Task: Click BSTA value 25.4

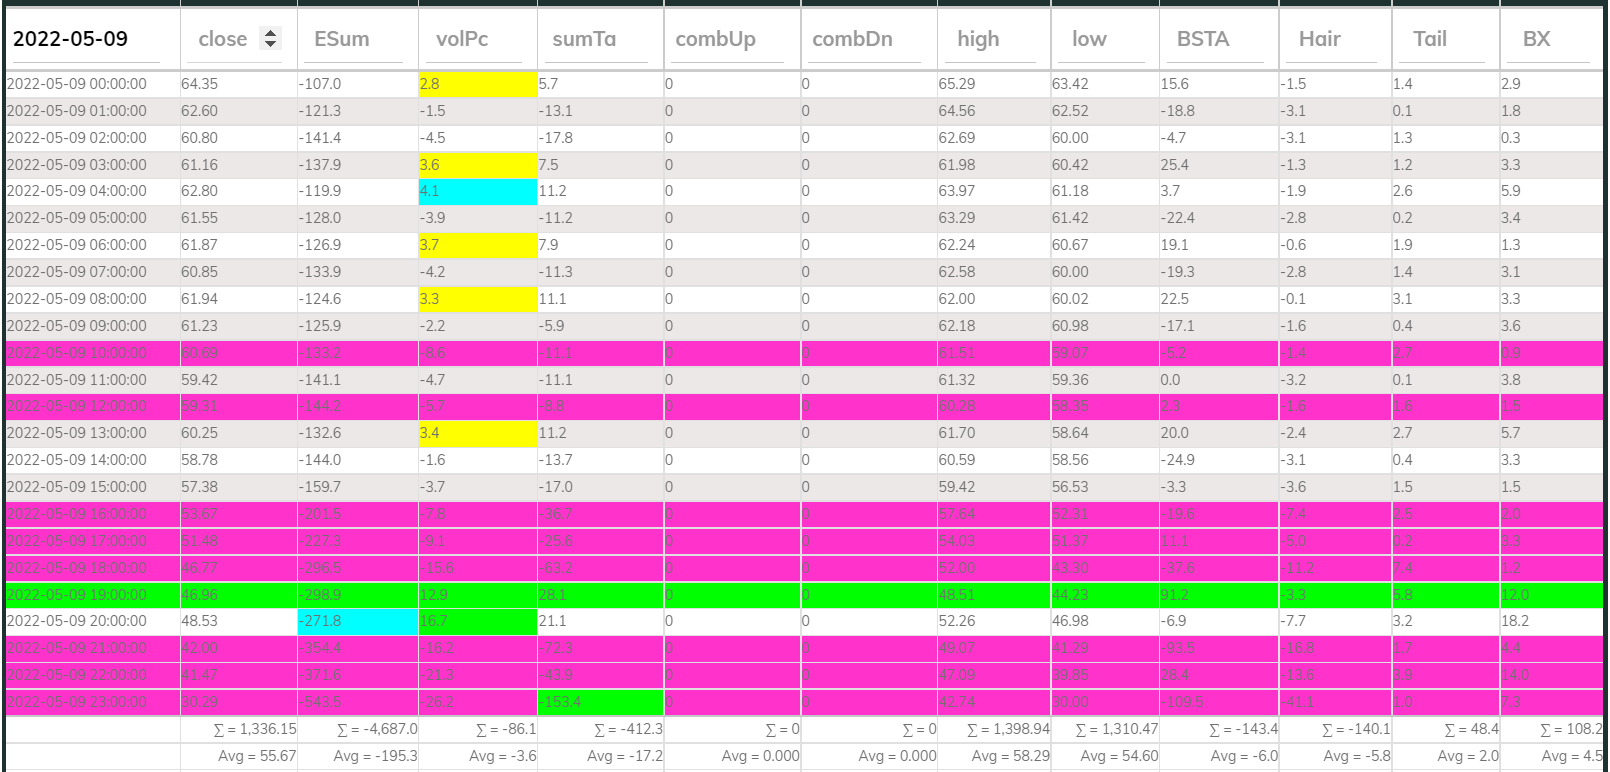Action: click(x=1174, y=165)
